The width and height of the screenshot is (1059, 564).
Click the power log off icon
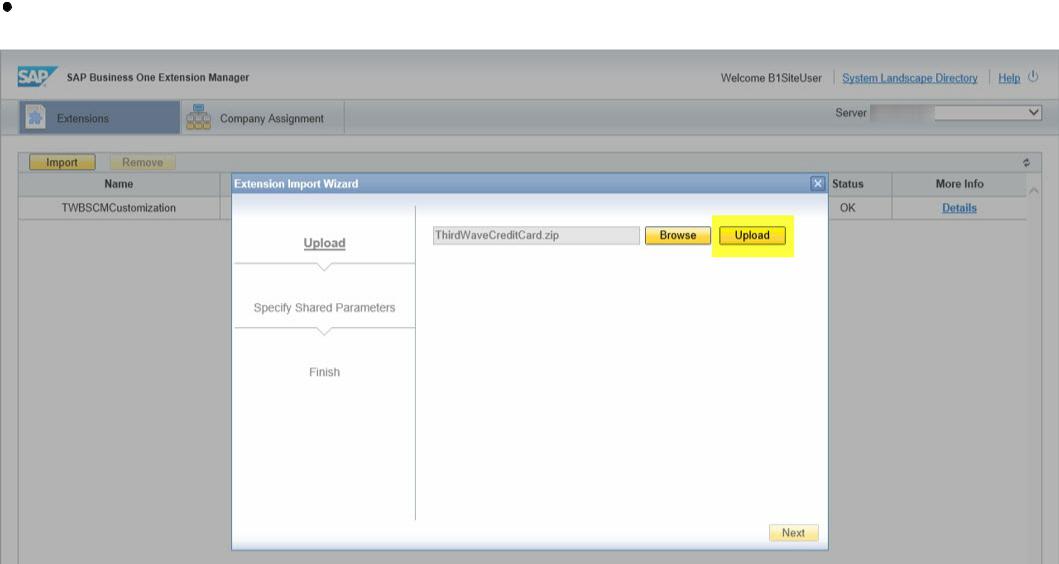[1033, 76]
